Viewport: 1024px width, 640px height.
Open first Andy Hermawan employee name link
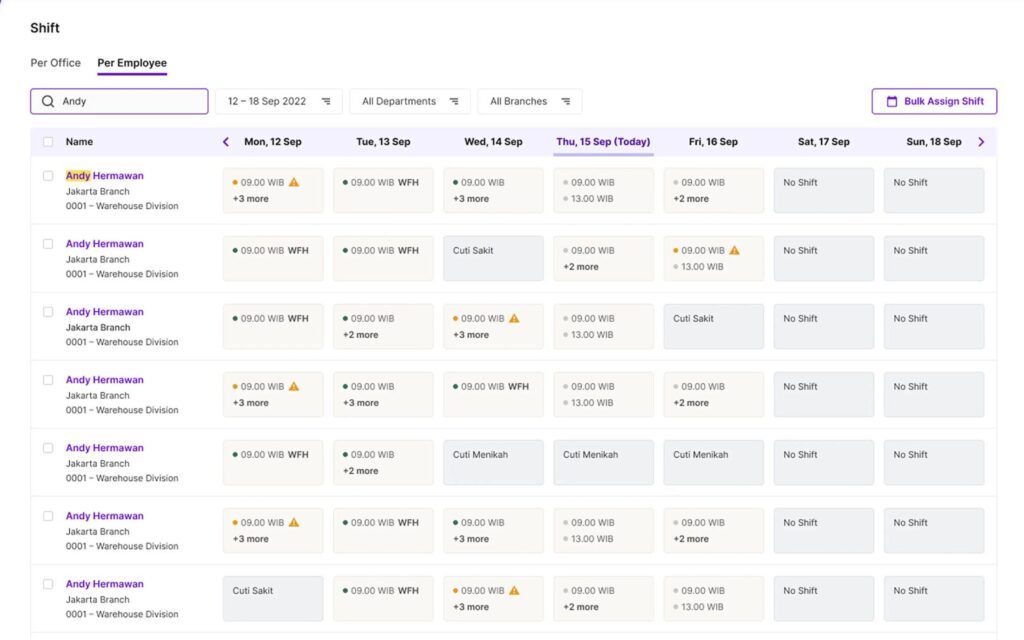[x=105, y=176]
